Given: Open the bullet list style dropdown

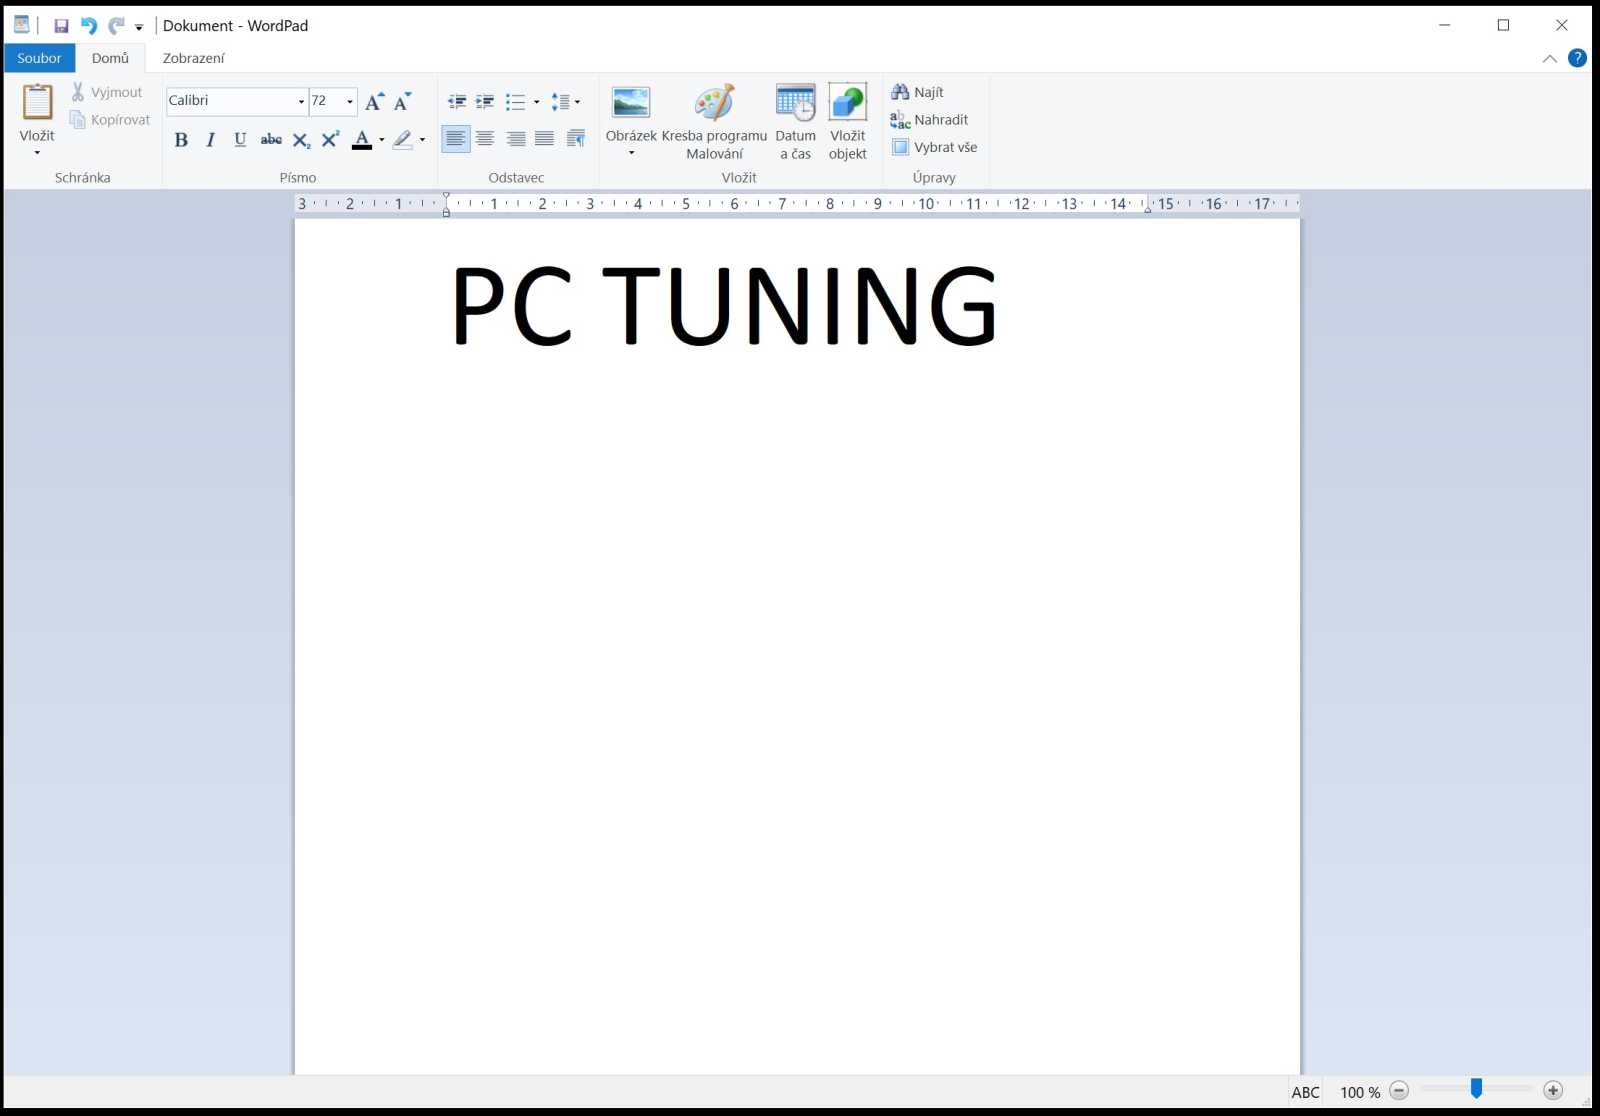Looking at the screenshot, I should [537, 102].
